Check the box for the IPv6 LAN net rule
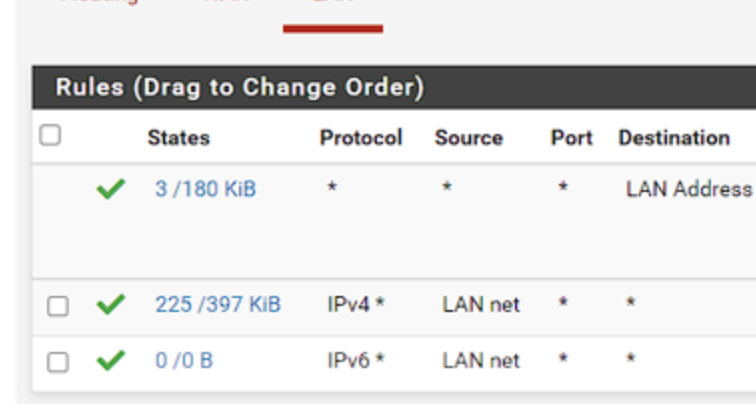 click(x=58, y=362)
